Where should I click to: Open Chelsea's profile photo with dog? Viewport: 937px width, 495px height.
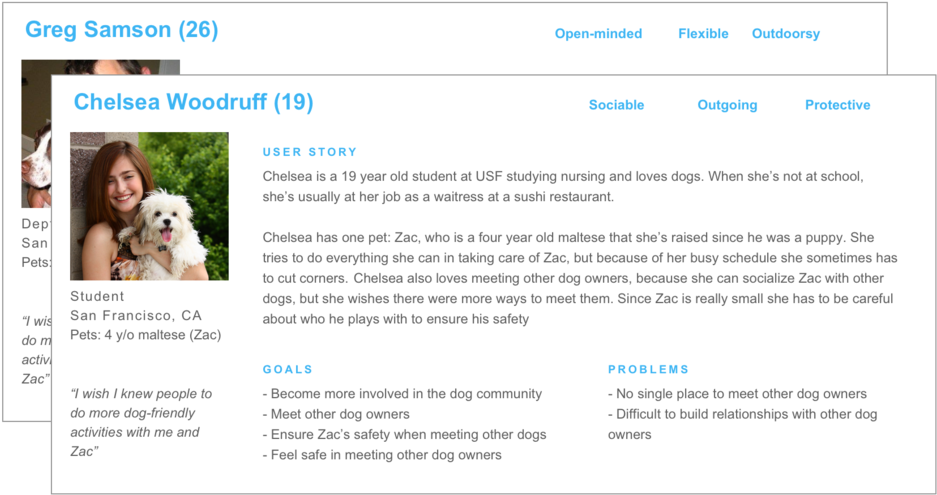[x=149, y=206]
